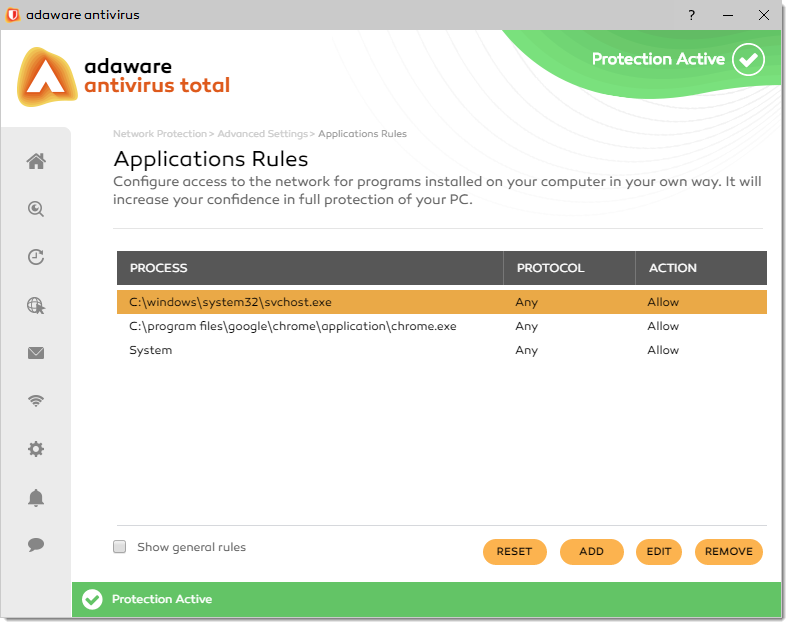Click the adaware title bar shield icon
Screen dimensions: 790x626
[x=13, y=15]
